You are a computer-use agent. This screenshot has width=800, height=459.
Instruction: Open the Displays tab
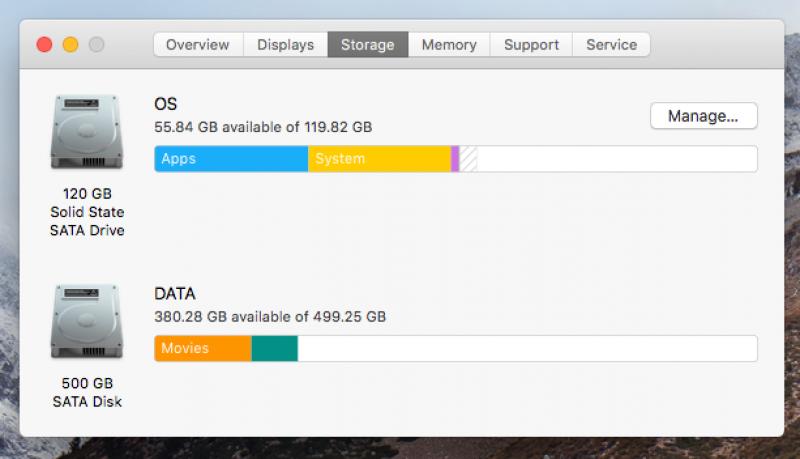pyautogui.click(x=285, y=44)
